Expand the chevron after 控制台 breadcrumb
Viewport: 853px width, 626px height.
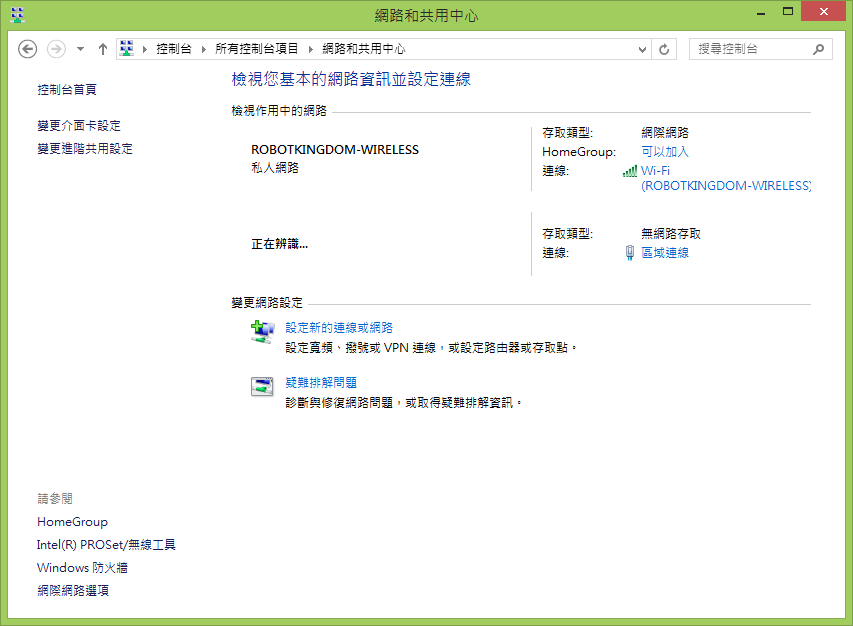(203, 49)
